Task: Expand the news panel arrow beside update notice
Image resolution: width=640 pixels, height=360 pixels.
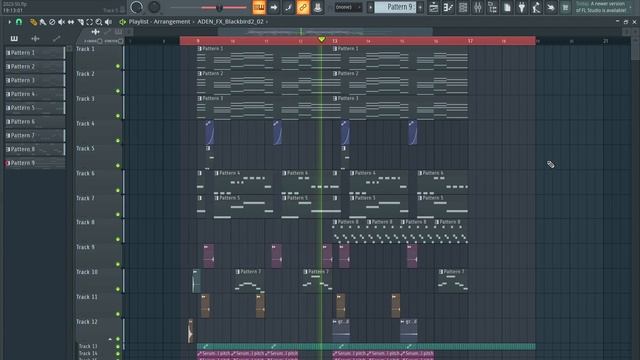Action: 631,7
